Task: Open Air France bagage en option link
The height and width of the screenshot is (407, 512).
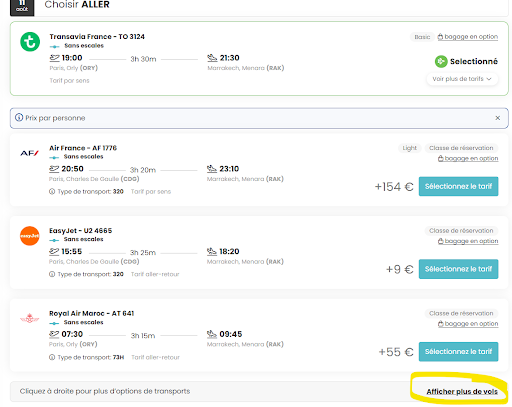Action: pos(468,158)
